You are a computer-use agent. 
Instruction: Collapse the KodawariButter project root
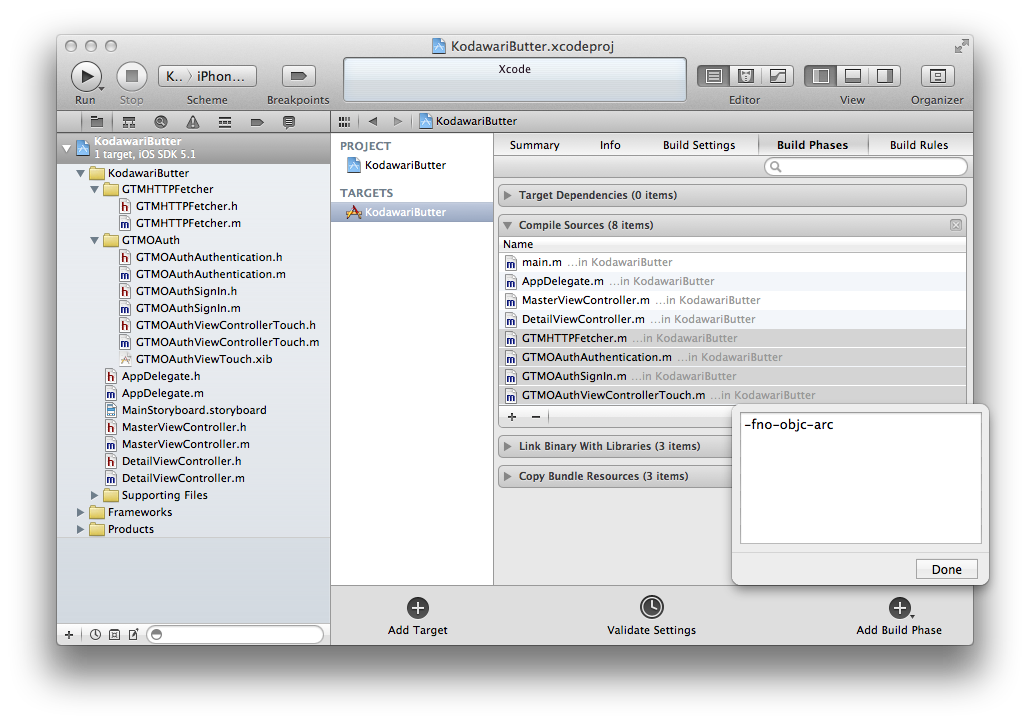click(66, 148)
